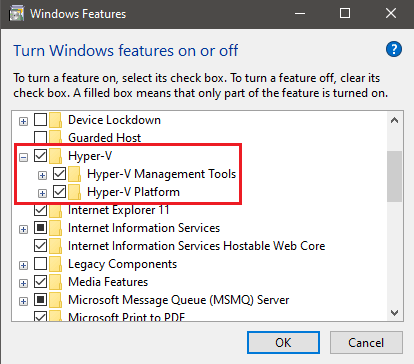Select the Internet Explorer 11 label

coord(119,210)
